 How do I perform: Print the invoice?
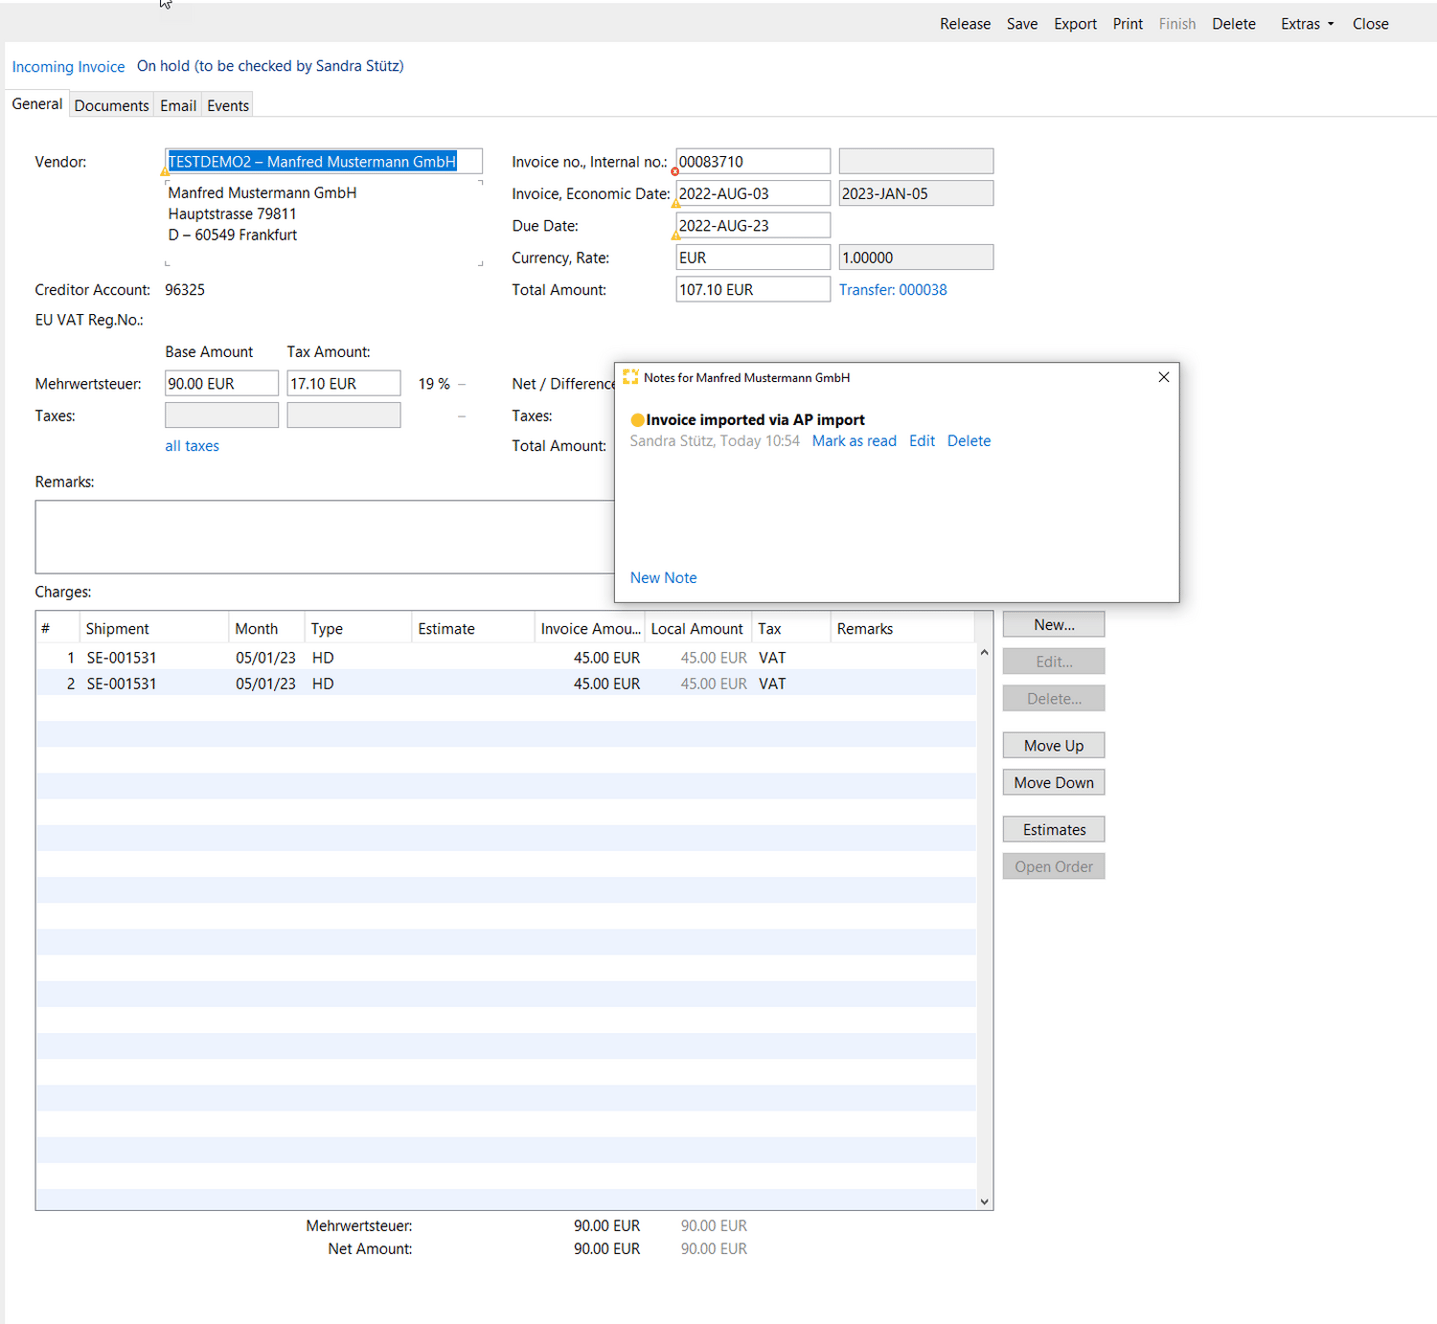pos(1128,24)
